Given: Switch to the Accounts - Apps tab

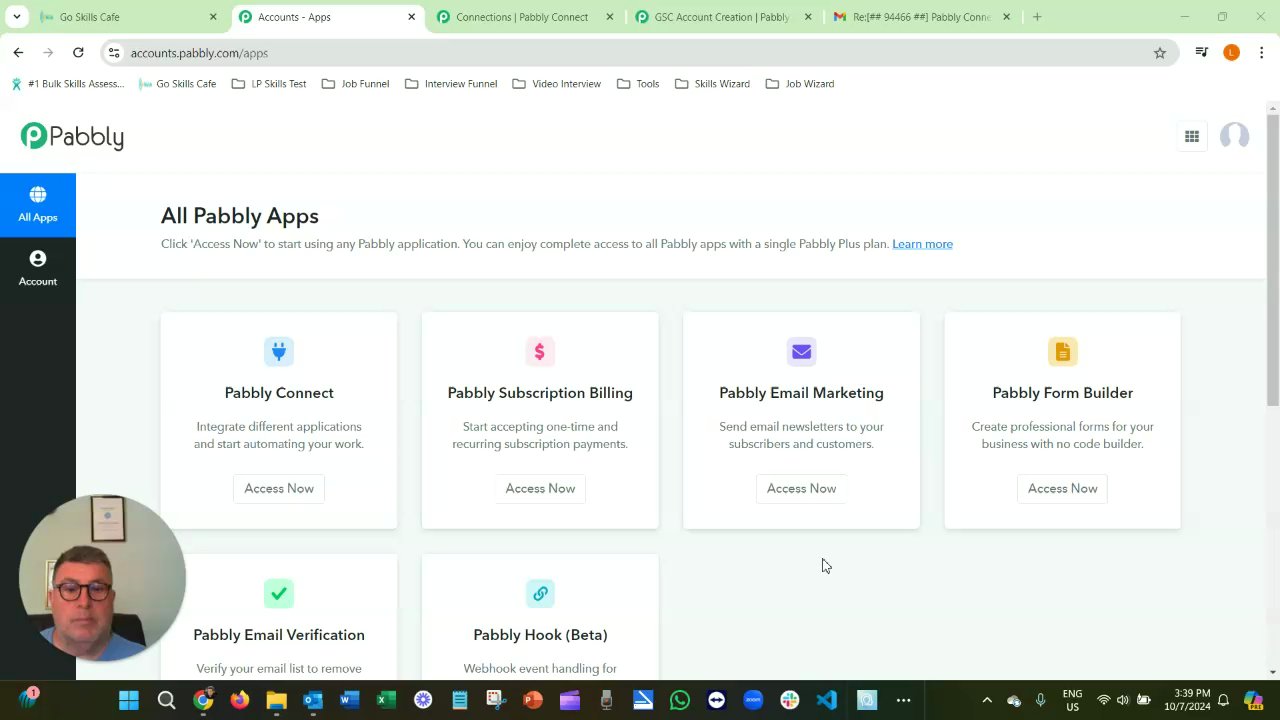Looking at the screenshot, I should [327, 17].
